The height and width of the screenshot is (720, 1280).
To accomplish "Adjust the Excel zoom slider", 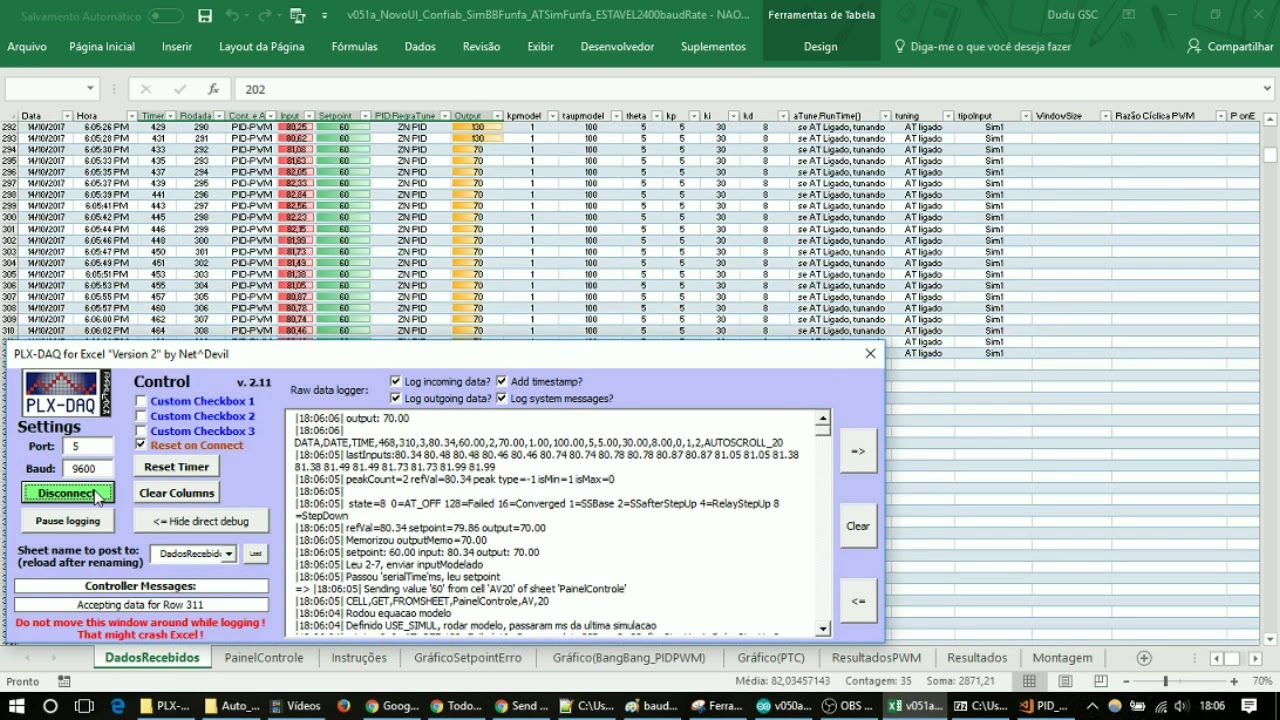I will coord(1165,681).
